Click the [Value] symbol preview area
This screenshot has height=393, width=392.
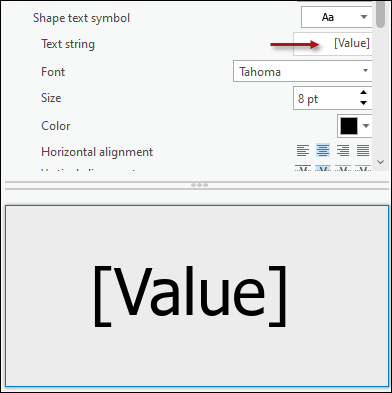[197, 296]
